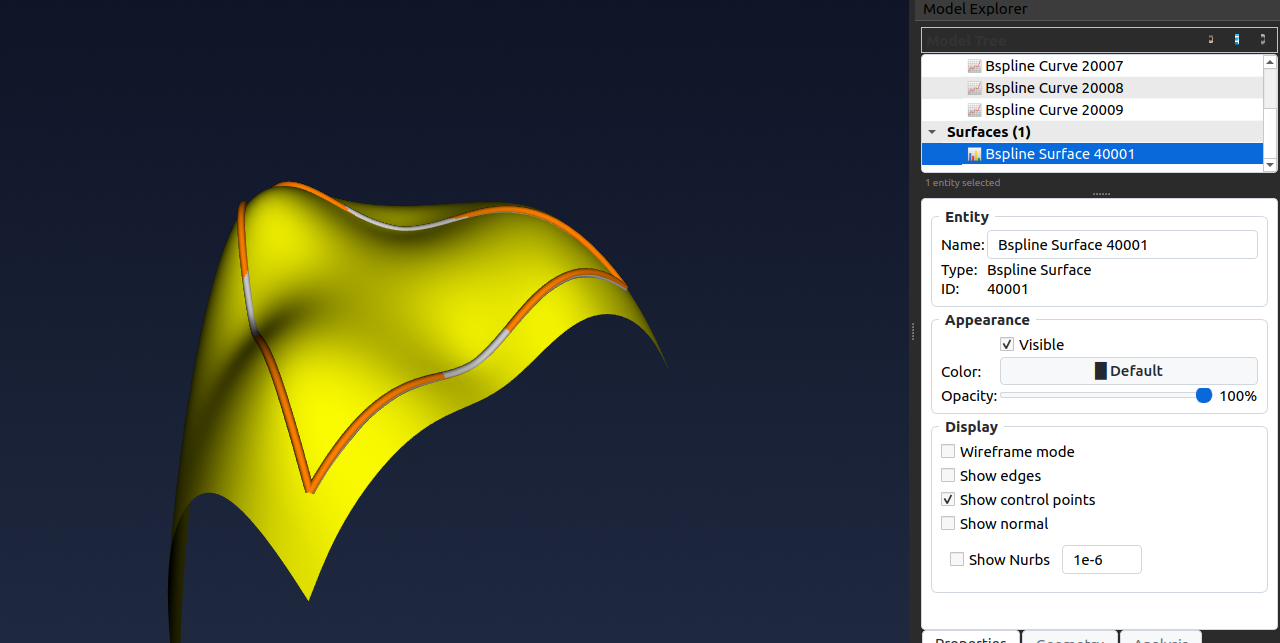The height and width of the screenshot is (643, 1280).
Task: Open the Analysis tab
Action: click(x=1160, y=639)
